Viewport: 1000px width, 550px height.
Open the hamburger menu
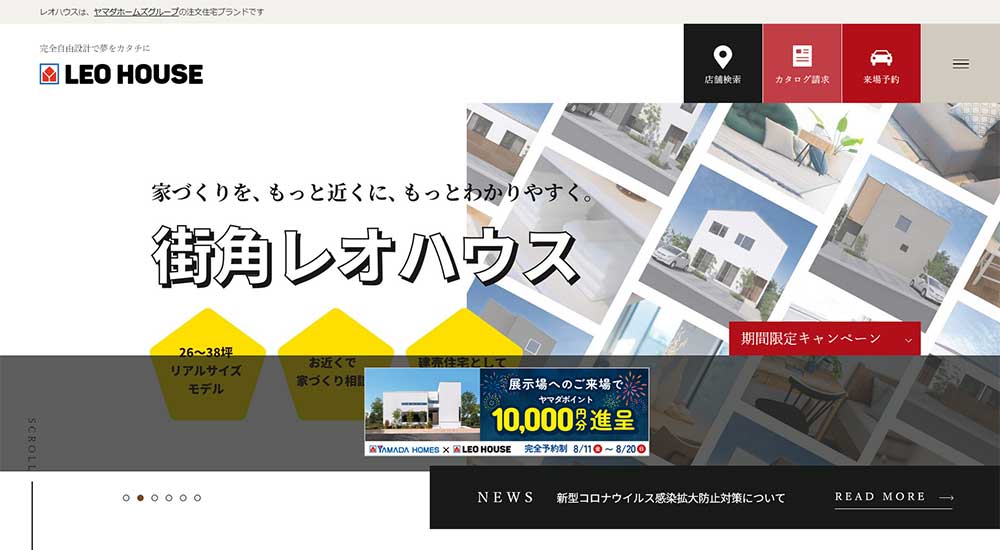(960, 64)
